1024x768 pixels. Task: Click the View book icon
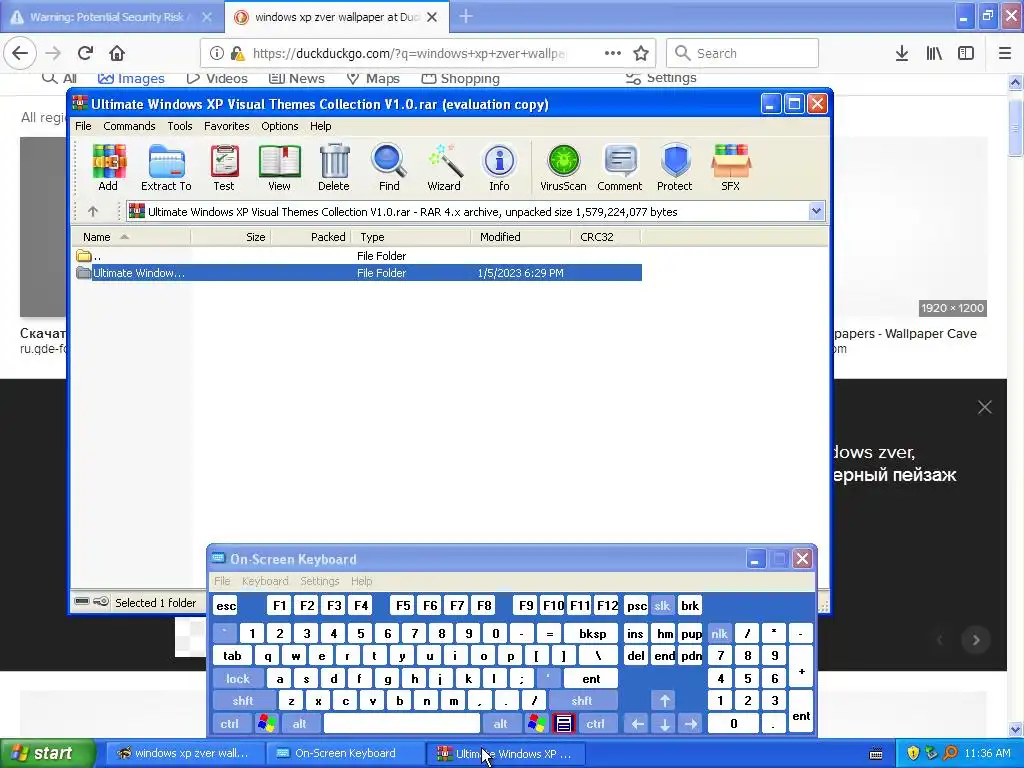pos(279,167)
